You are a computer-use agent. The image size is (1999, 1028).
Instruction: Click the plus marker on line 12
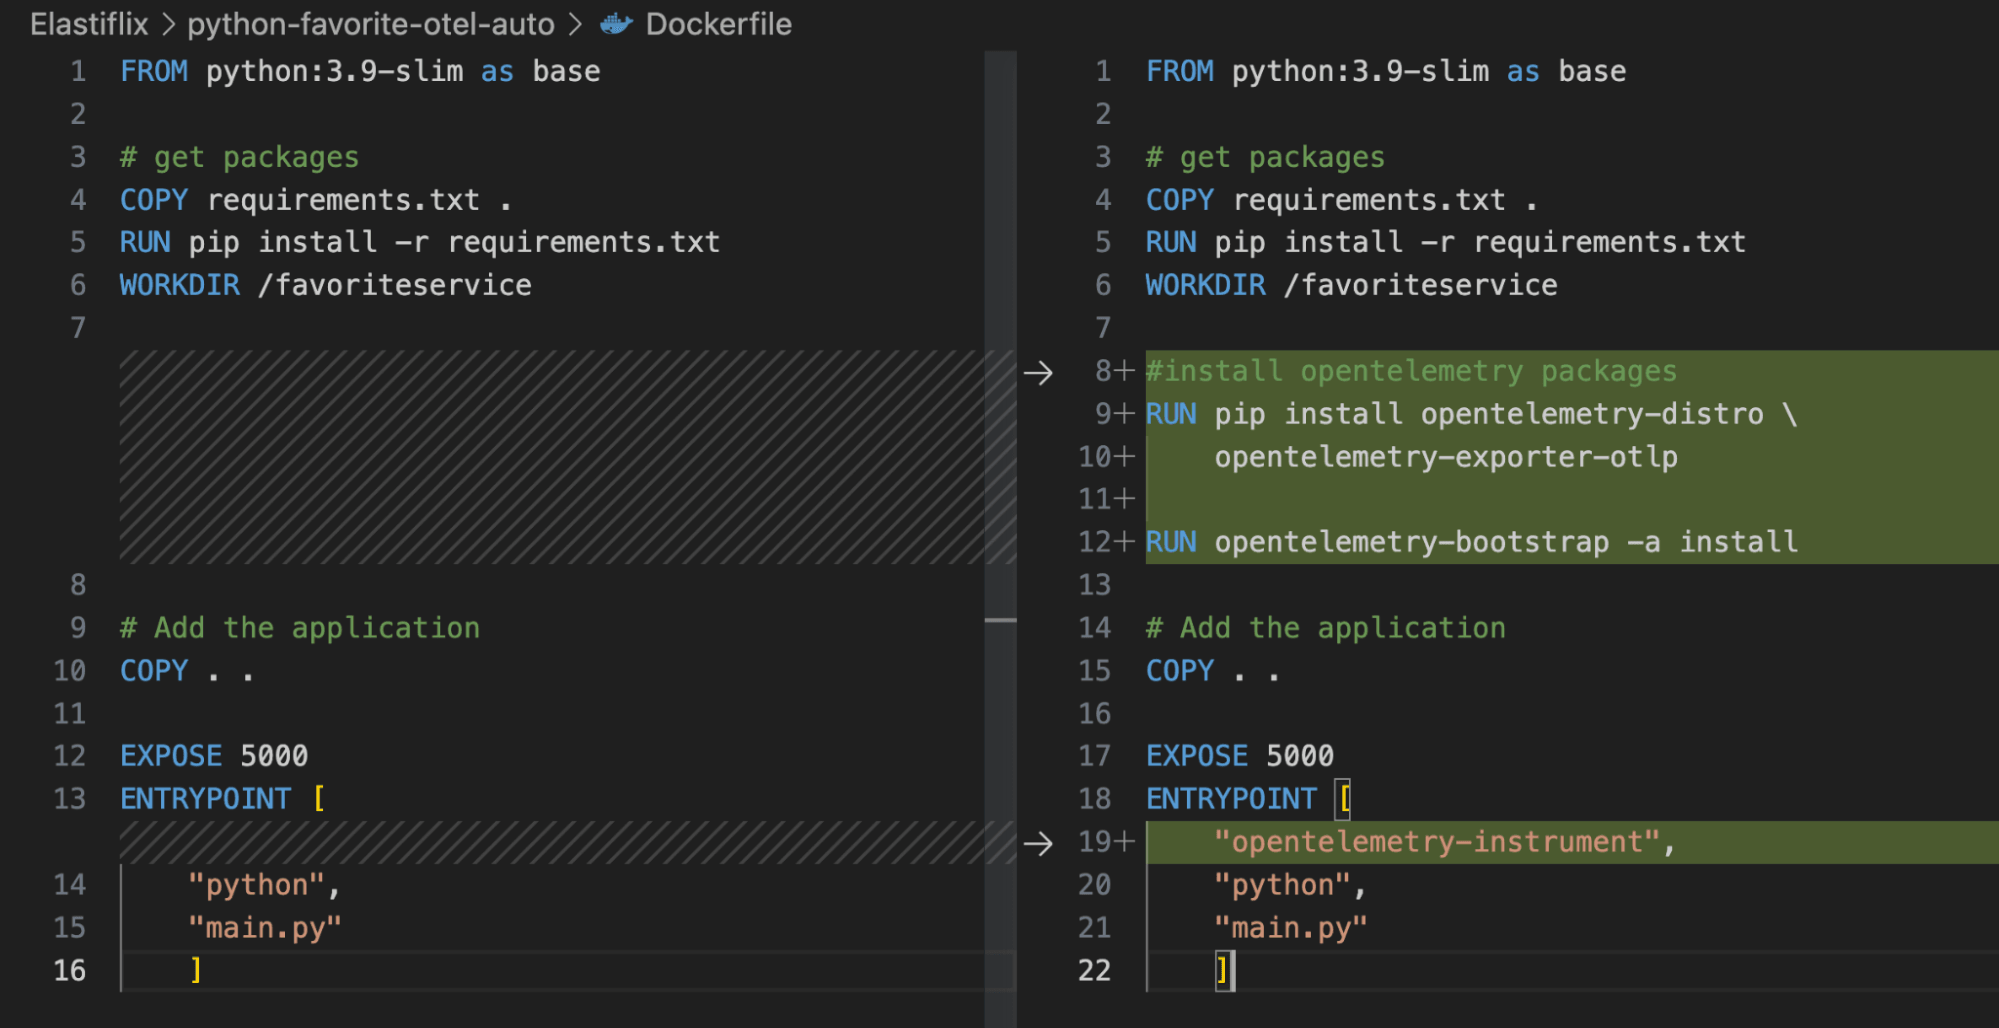(1125, 542)
